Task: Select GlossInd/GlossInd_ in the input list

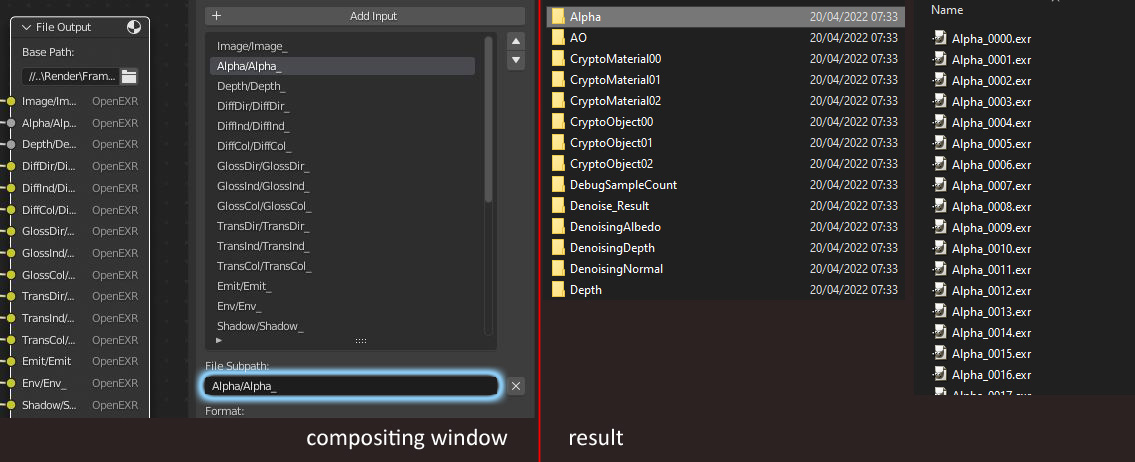Action: 342,186
